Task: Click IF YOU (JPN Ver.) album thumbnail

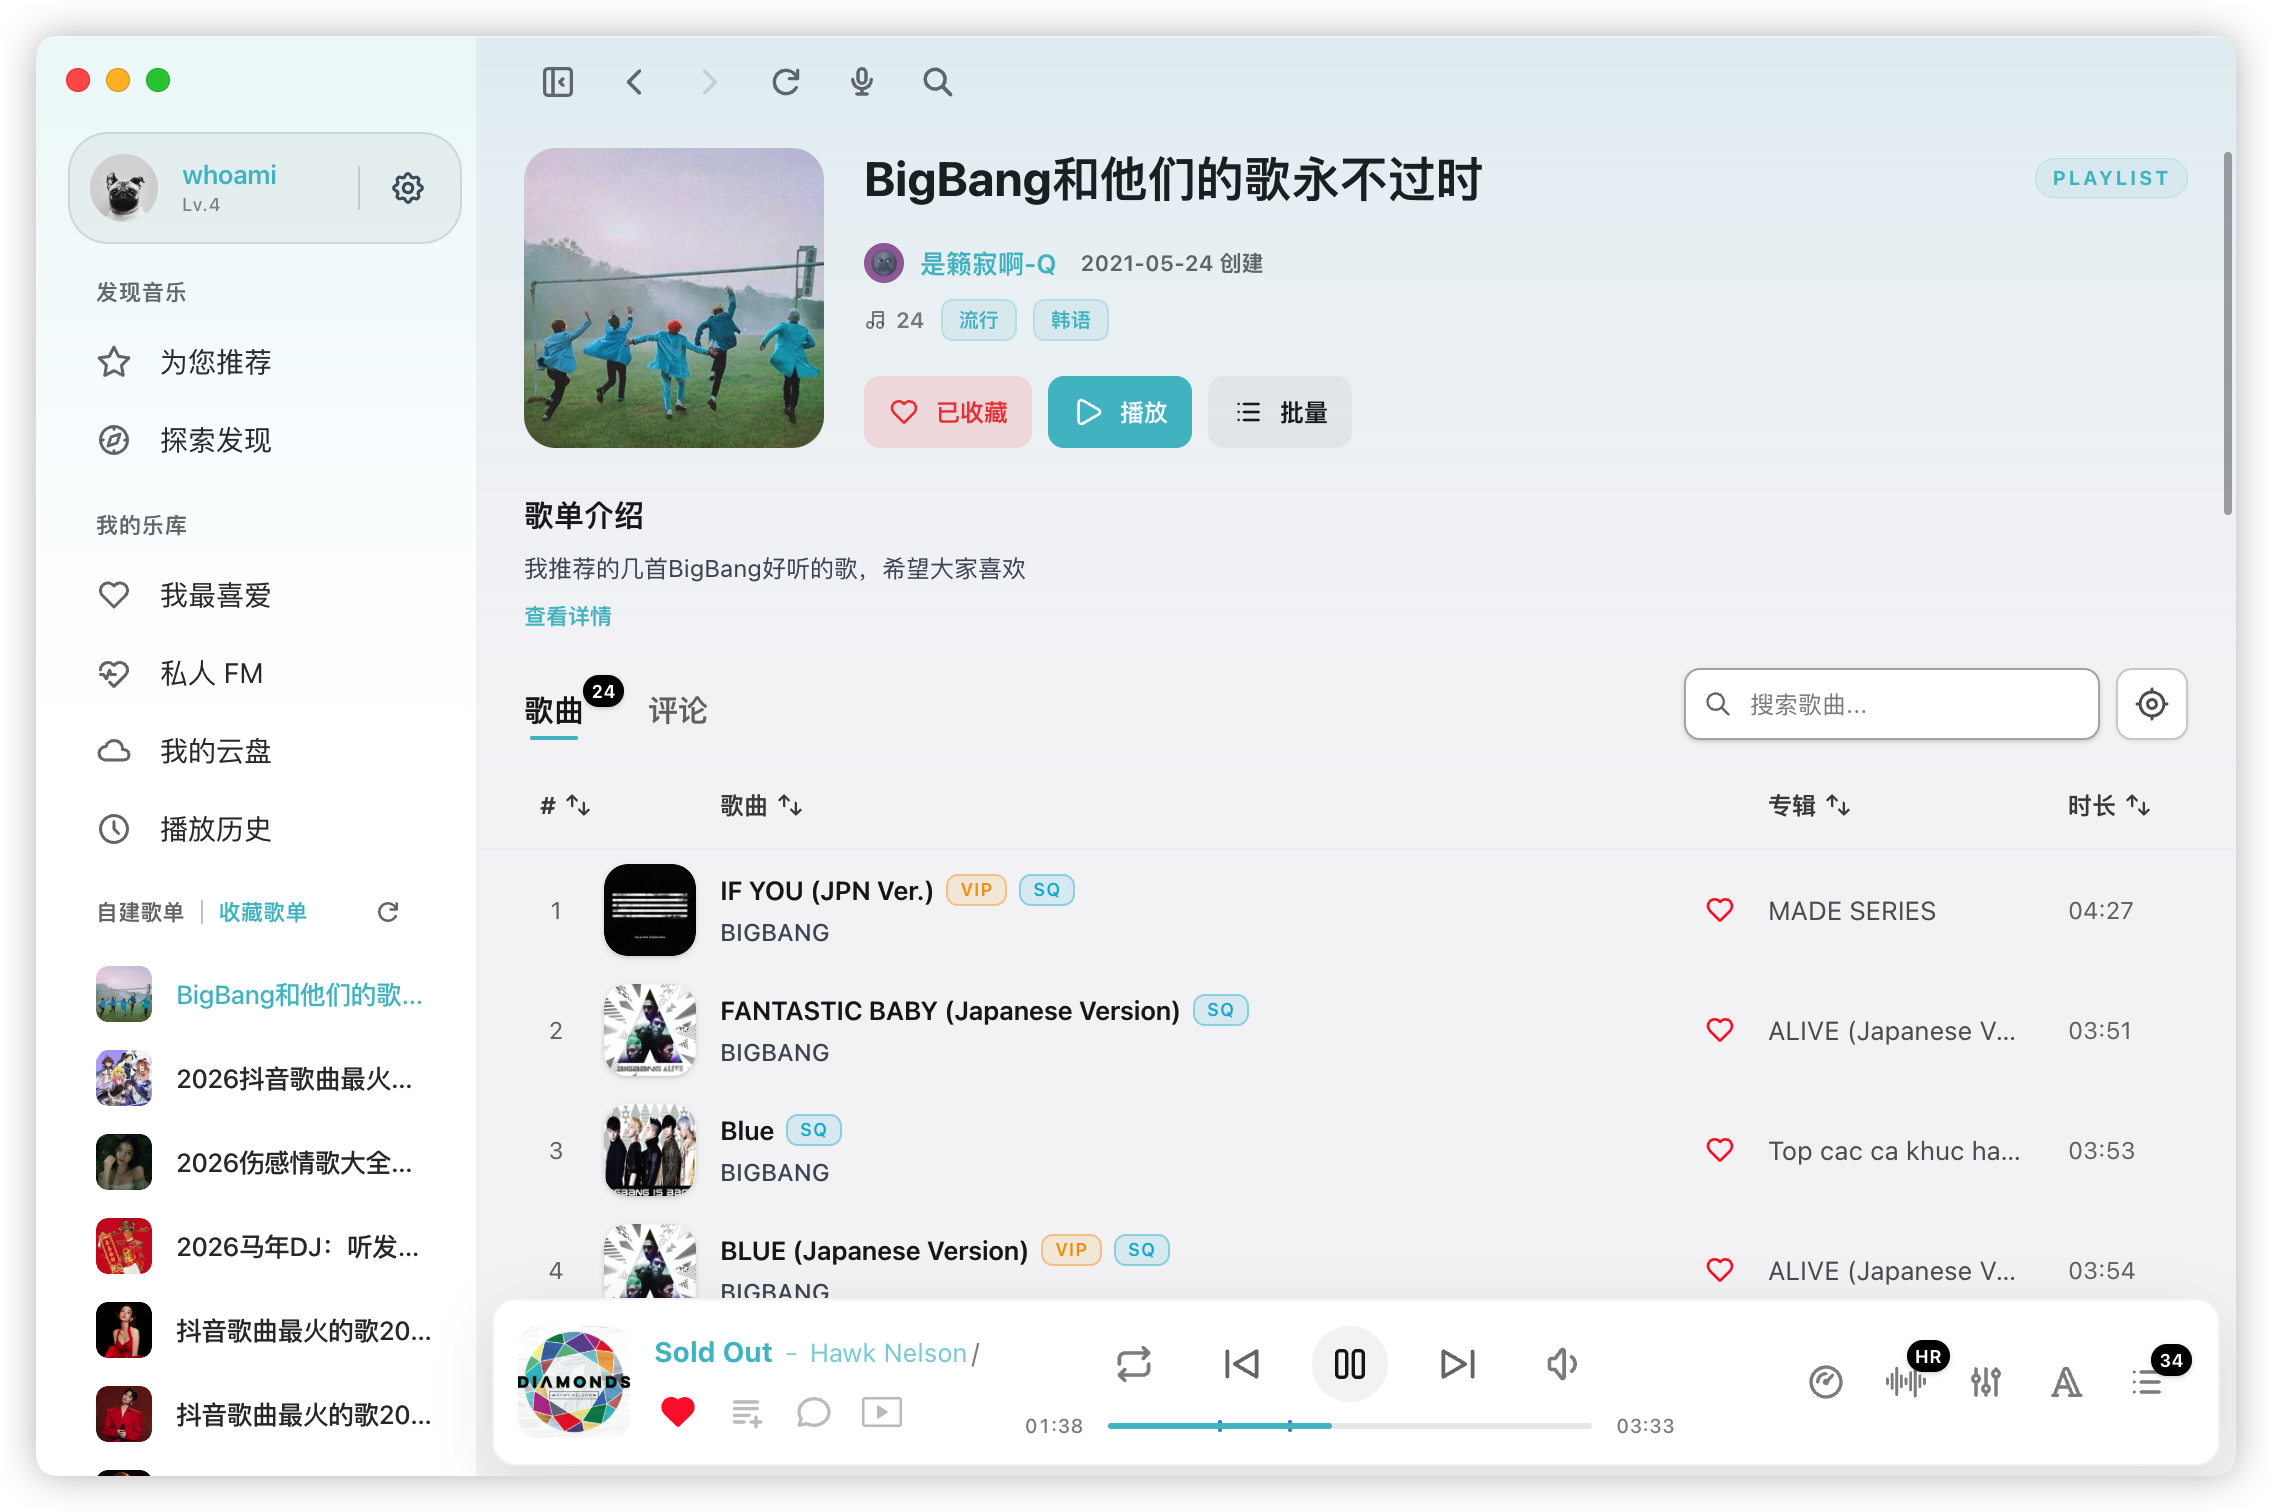Action: click(x=650, y=910)
